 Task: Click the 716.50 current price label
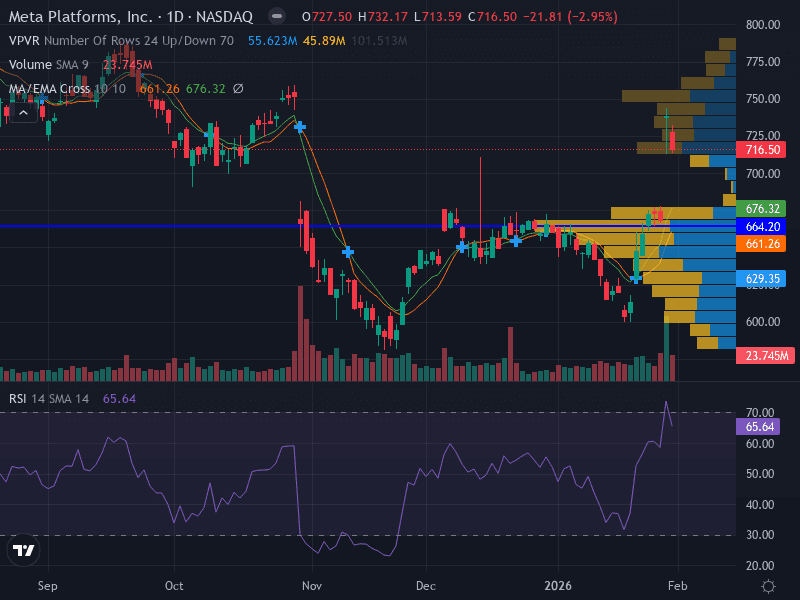763,149
